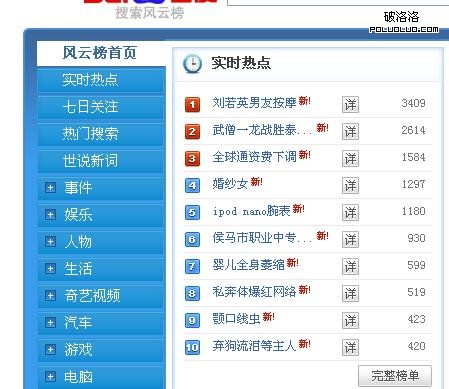The image size is (449, 389).
Task: Expand the 汽车 category plus icon
Action: 50,323
